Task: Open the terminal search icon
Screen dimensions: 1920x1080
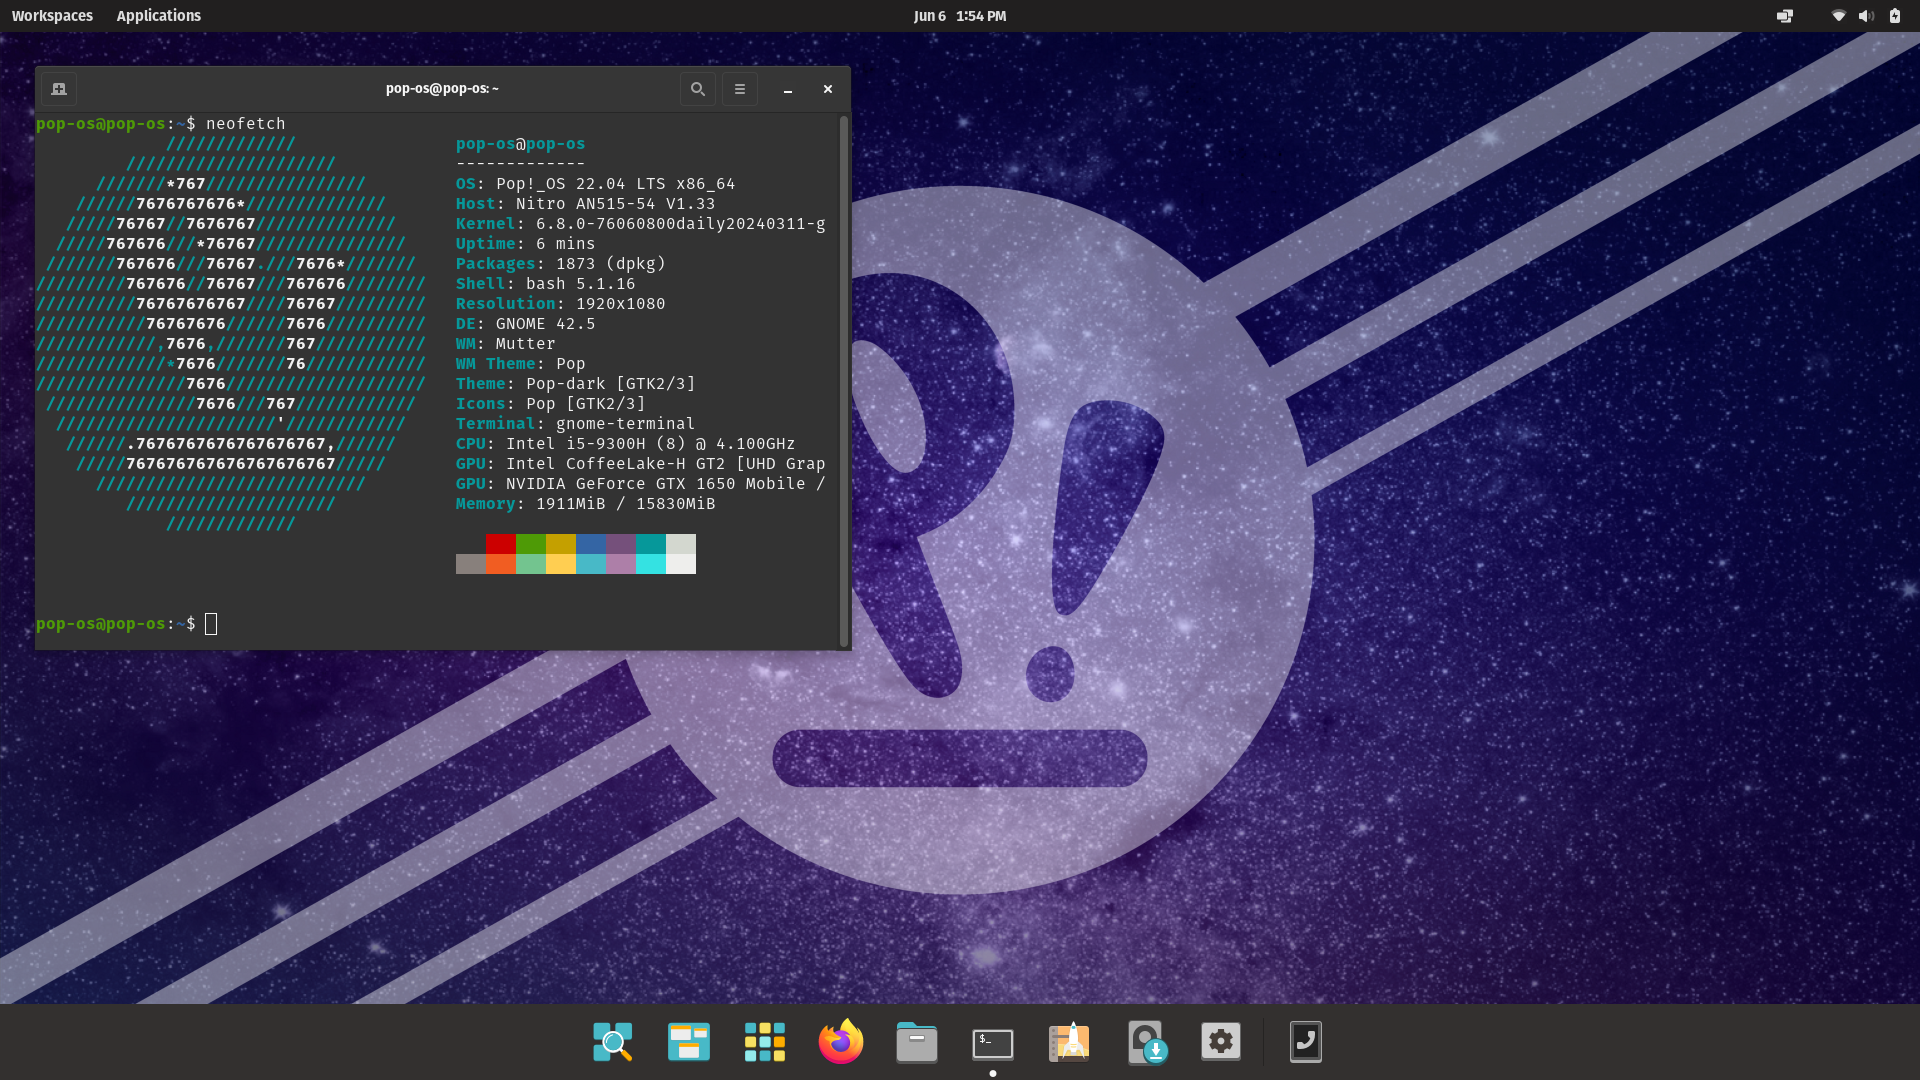Action: [x=698, y=89]
